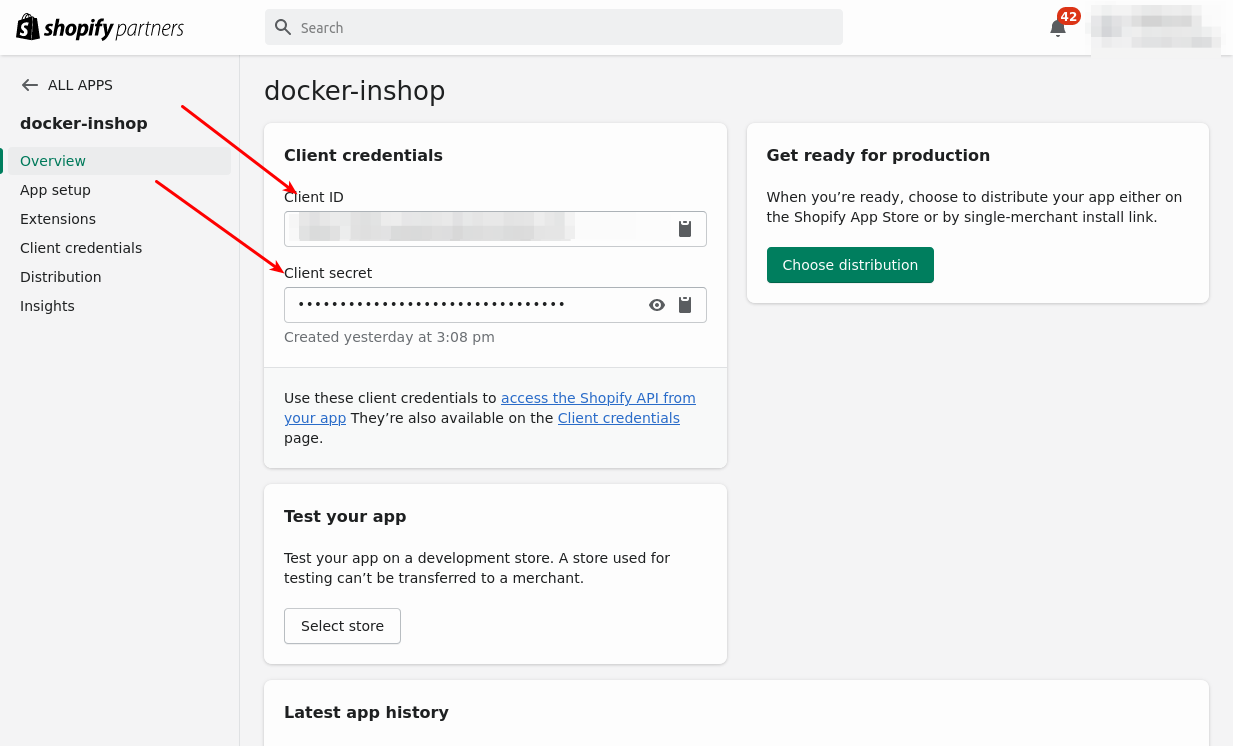Click the 'Client ID' label
Image resolution: width=1233 pixels, height=747 pixels.
click(x=314, y=197)
